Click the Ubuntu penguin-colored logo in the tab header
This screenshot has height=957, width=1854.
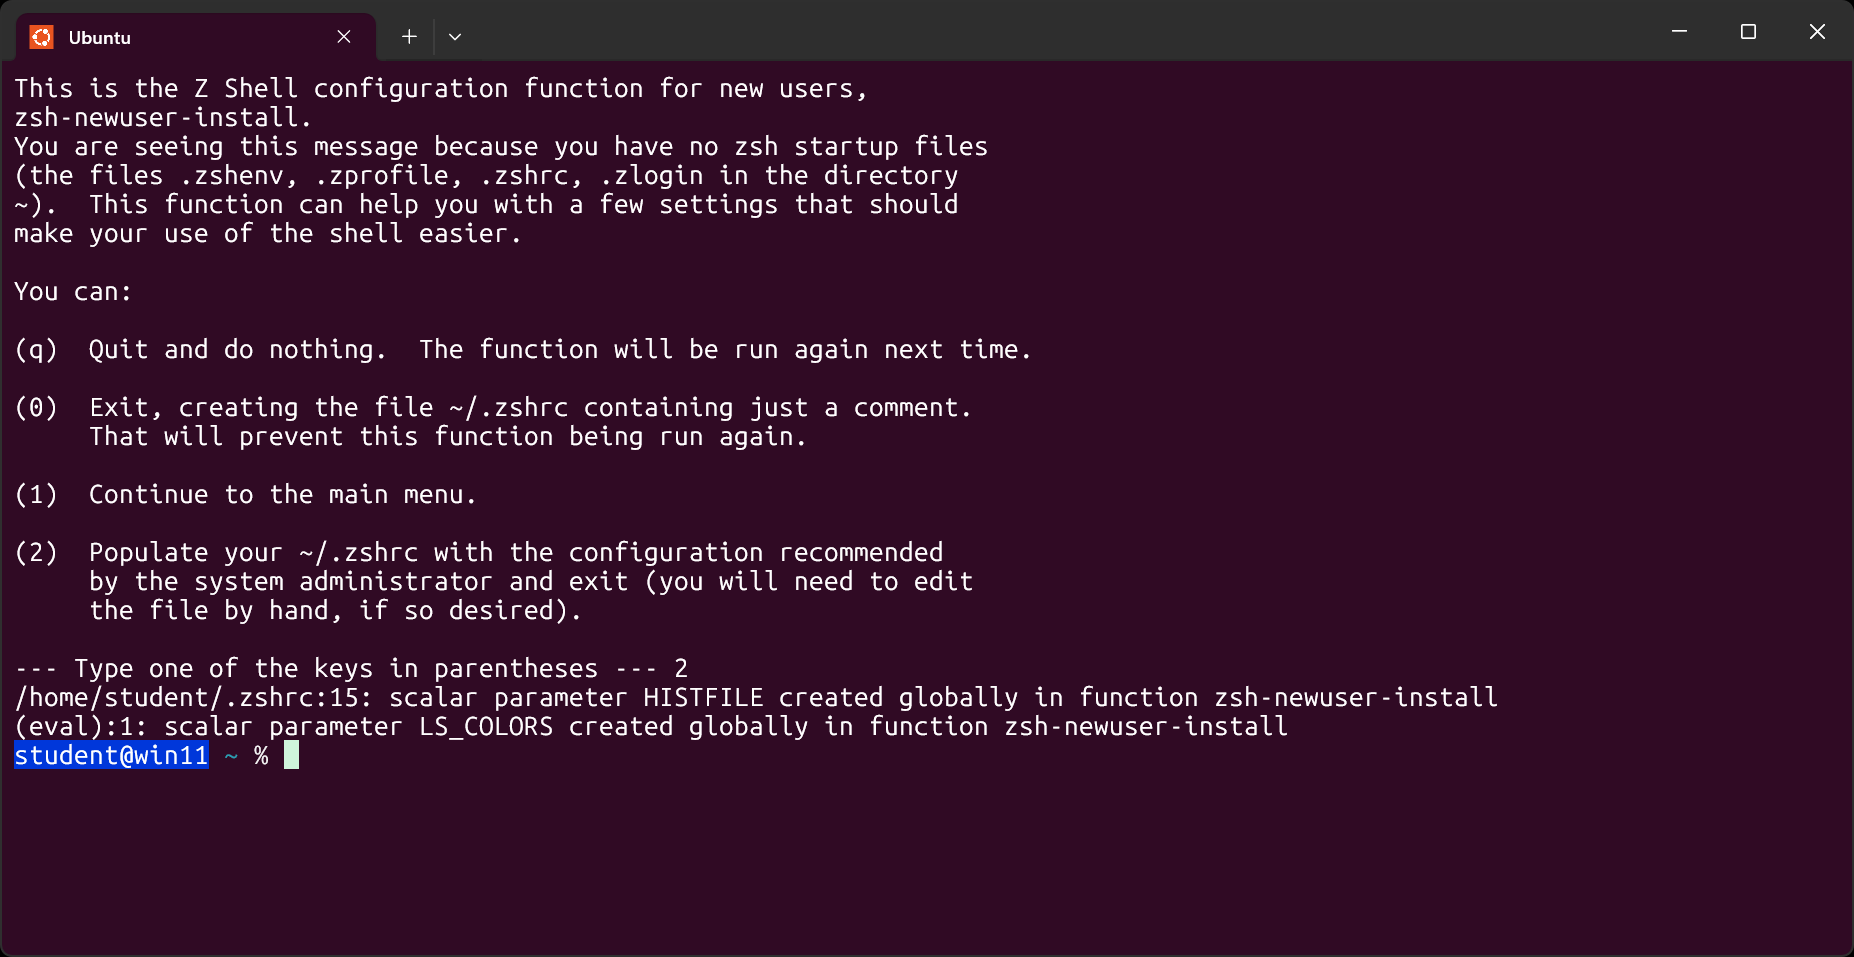(x=42, y=36)
